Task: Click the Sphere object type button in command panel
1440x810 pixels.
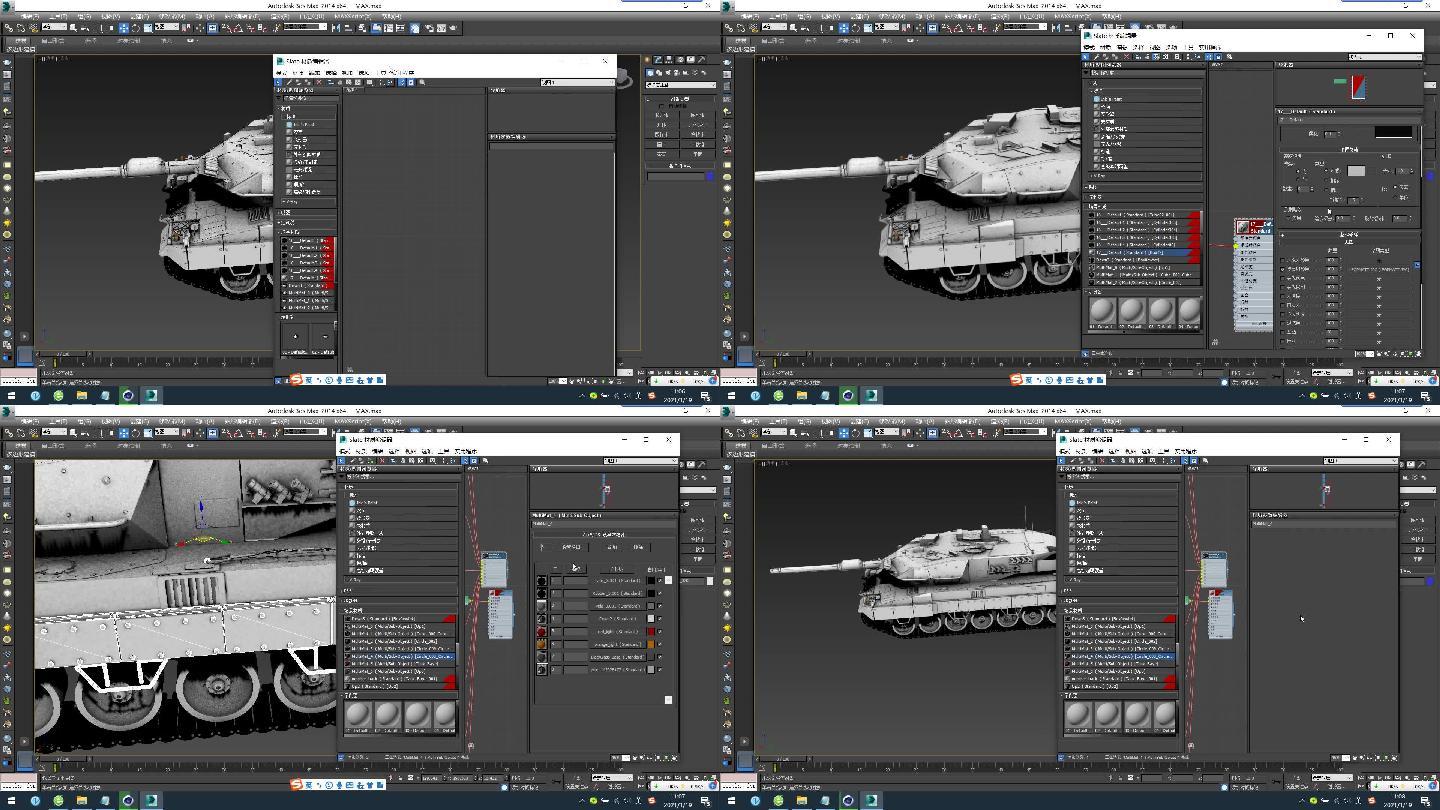Action: pyautogui.click(x=661, y=125)
